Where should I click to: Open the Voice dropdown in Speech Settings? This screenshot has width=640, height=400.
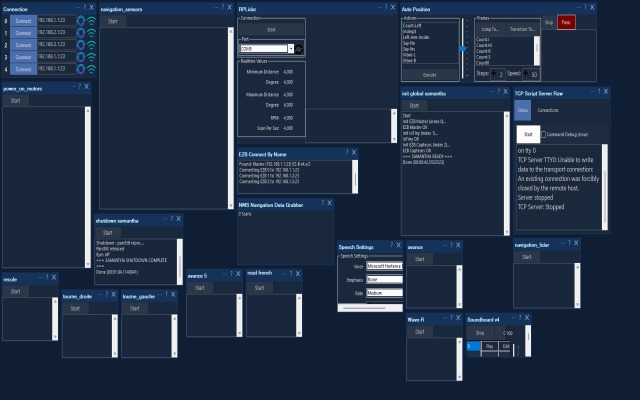coord(384,266)
